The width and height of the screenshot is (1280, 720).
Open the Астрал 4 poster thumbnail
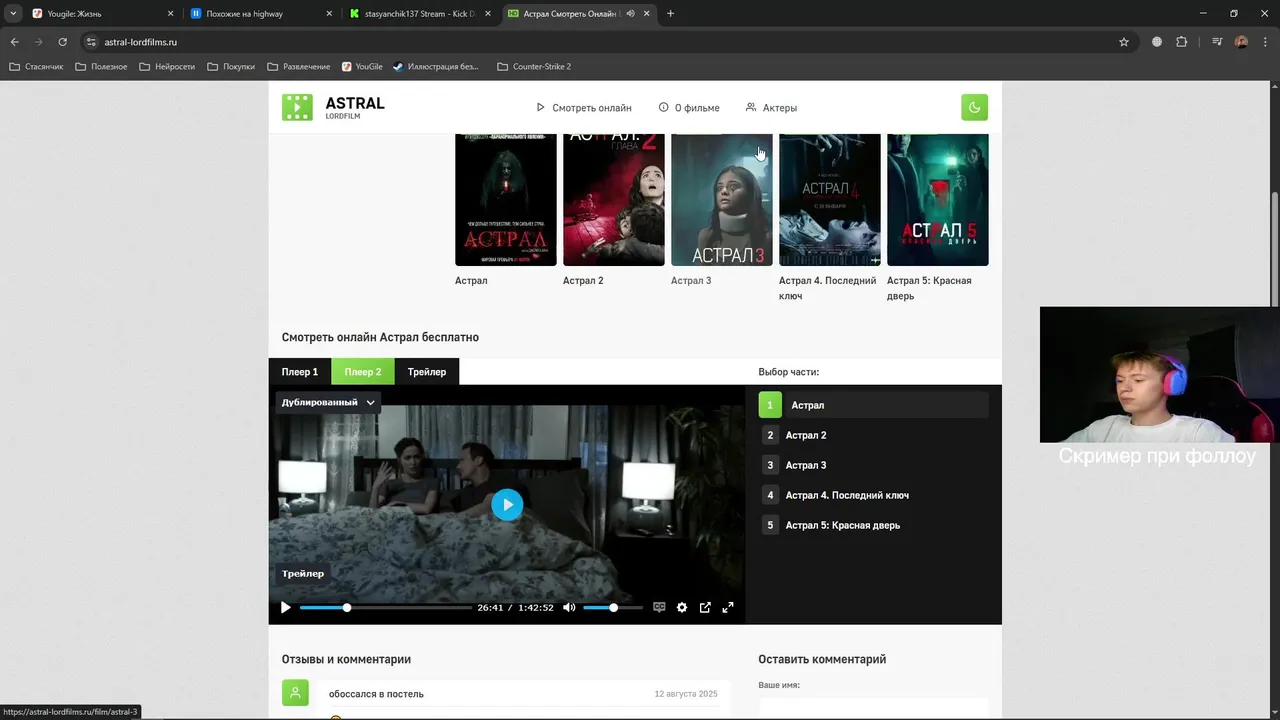(x=830, y=200)
